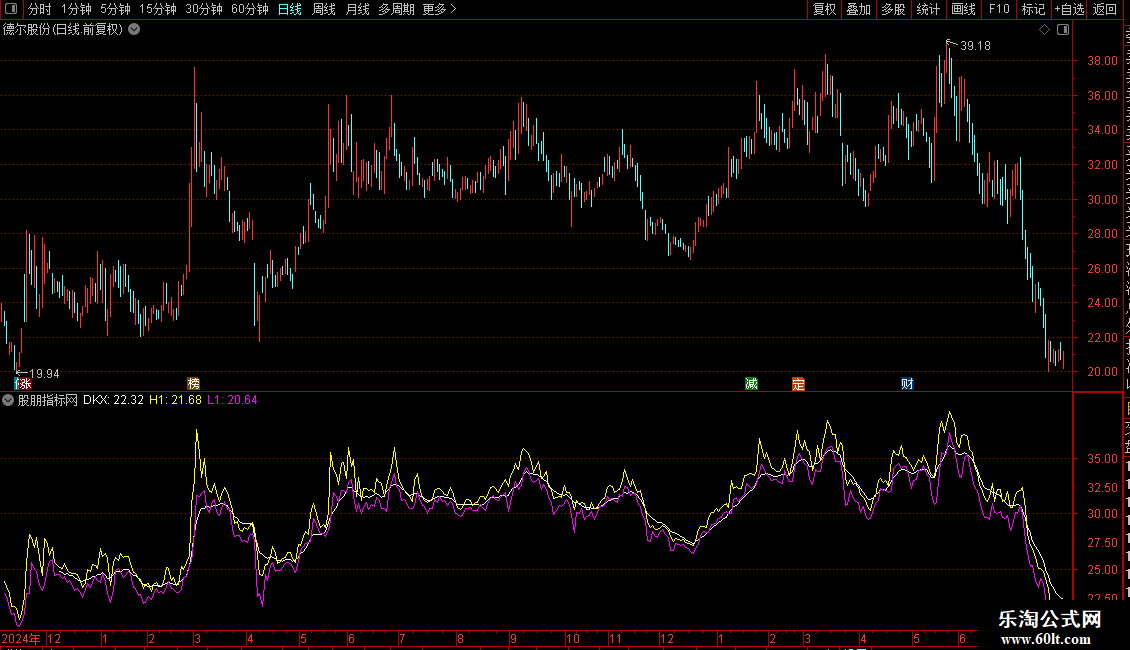The image size is (1130, 650).
Task: Click the 25.00 indicator axis label
Action: (x=1103, y=570)
